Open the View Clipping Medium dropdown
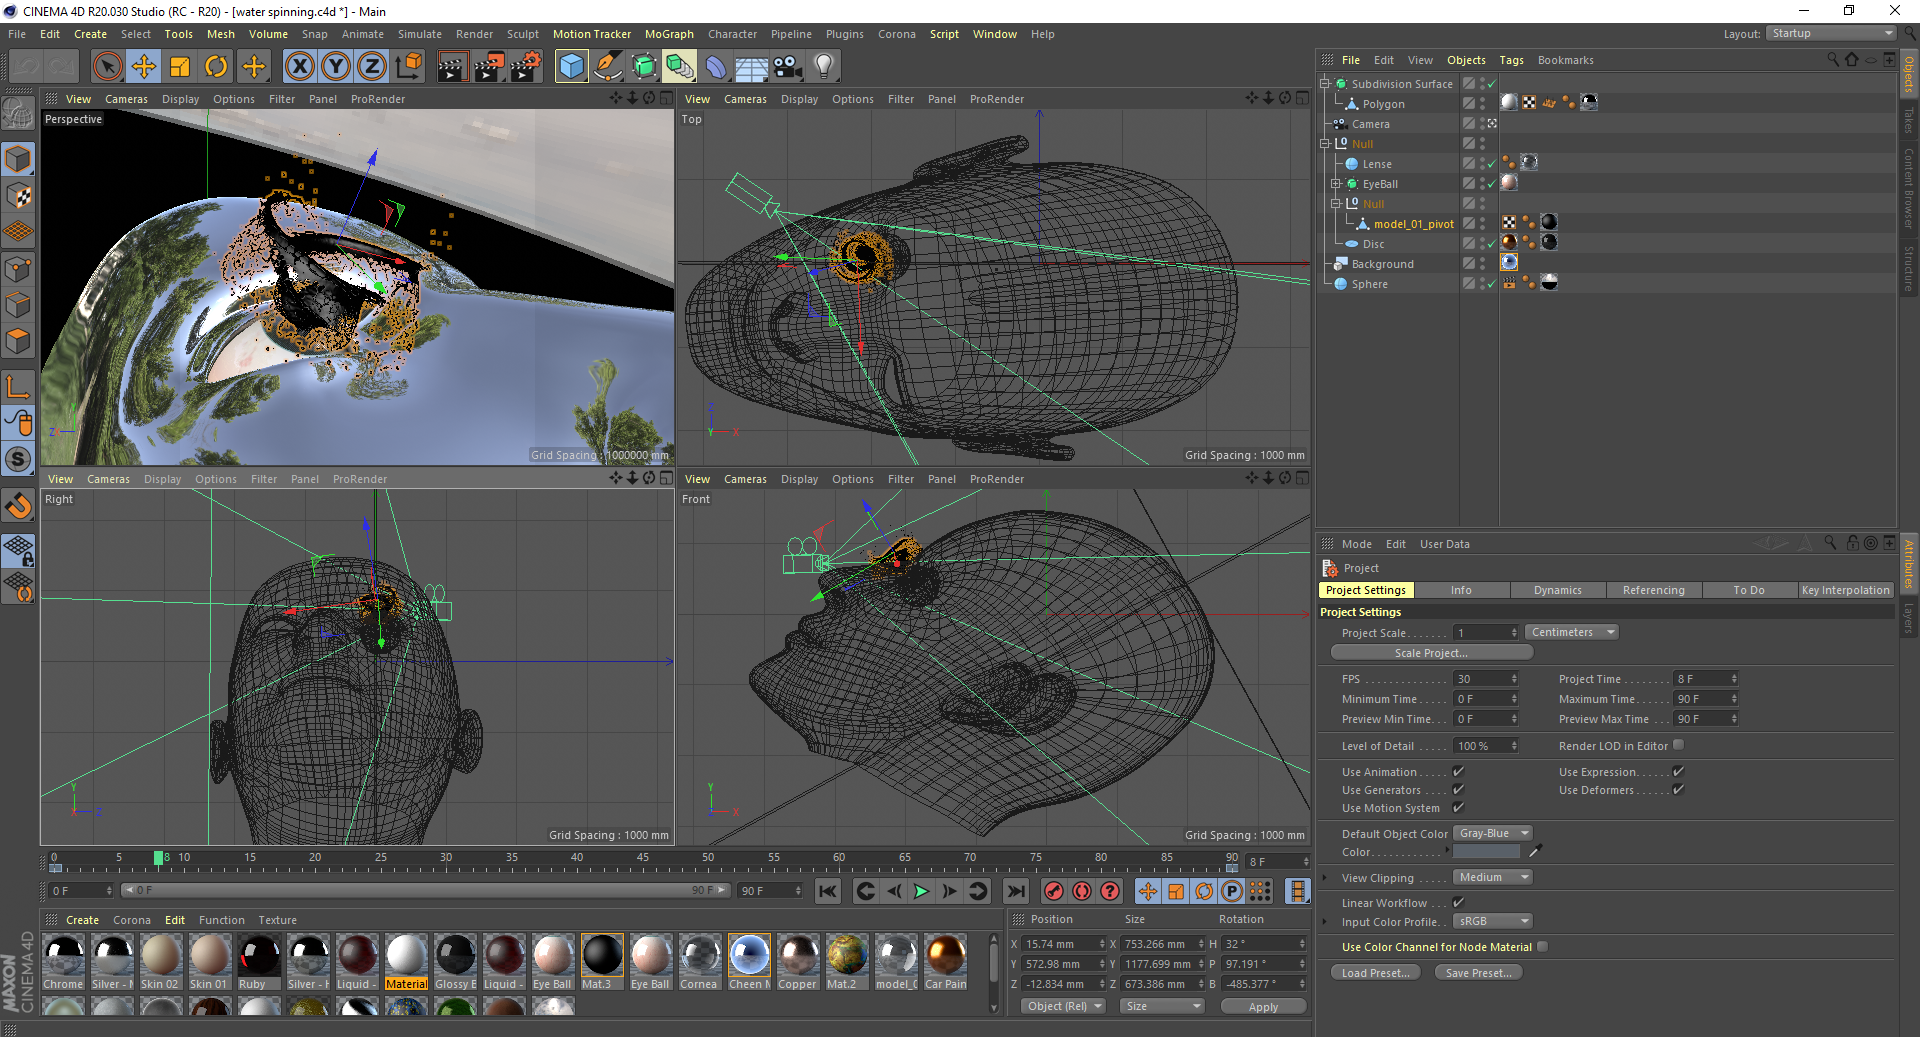Image resolution: width=1920 pixels, height=1037 pixels. 1492,878
